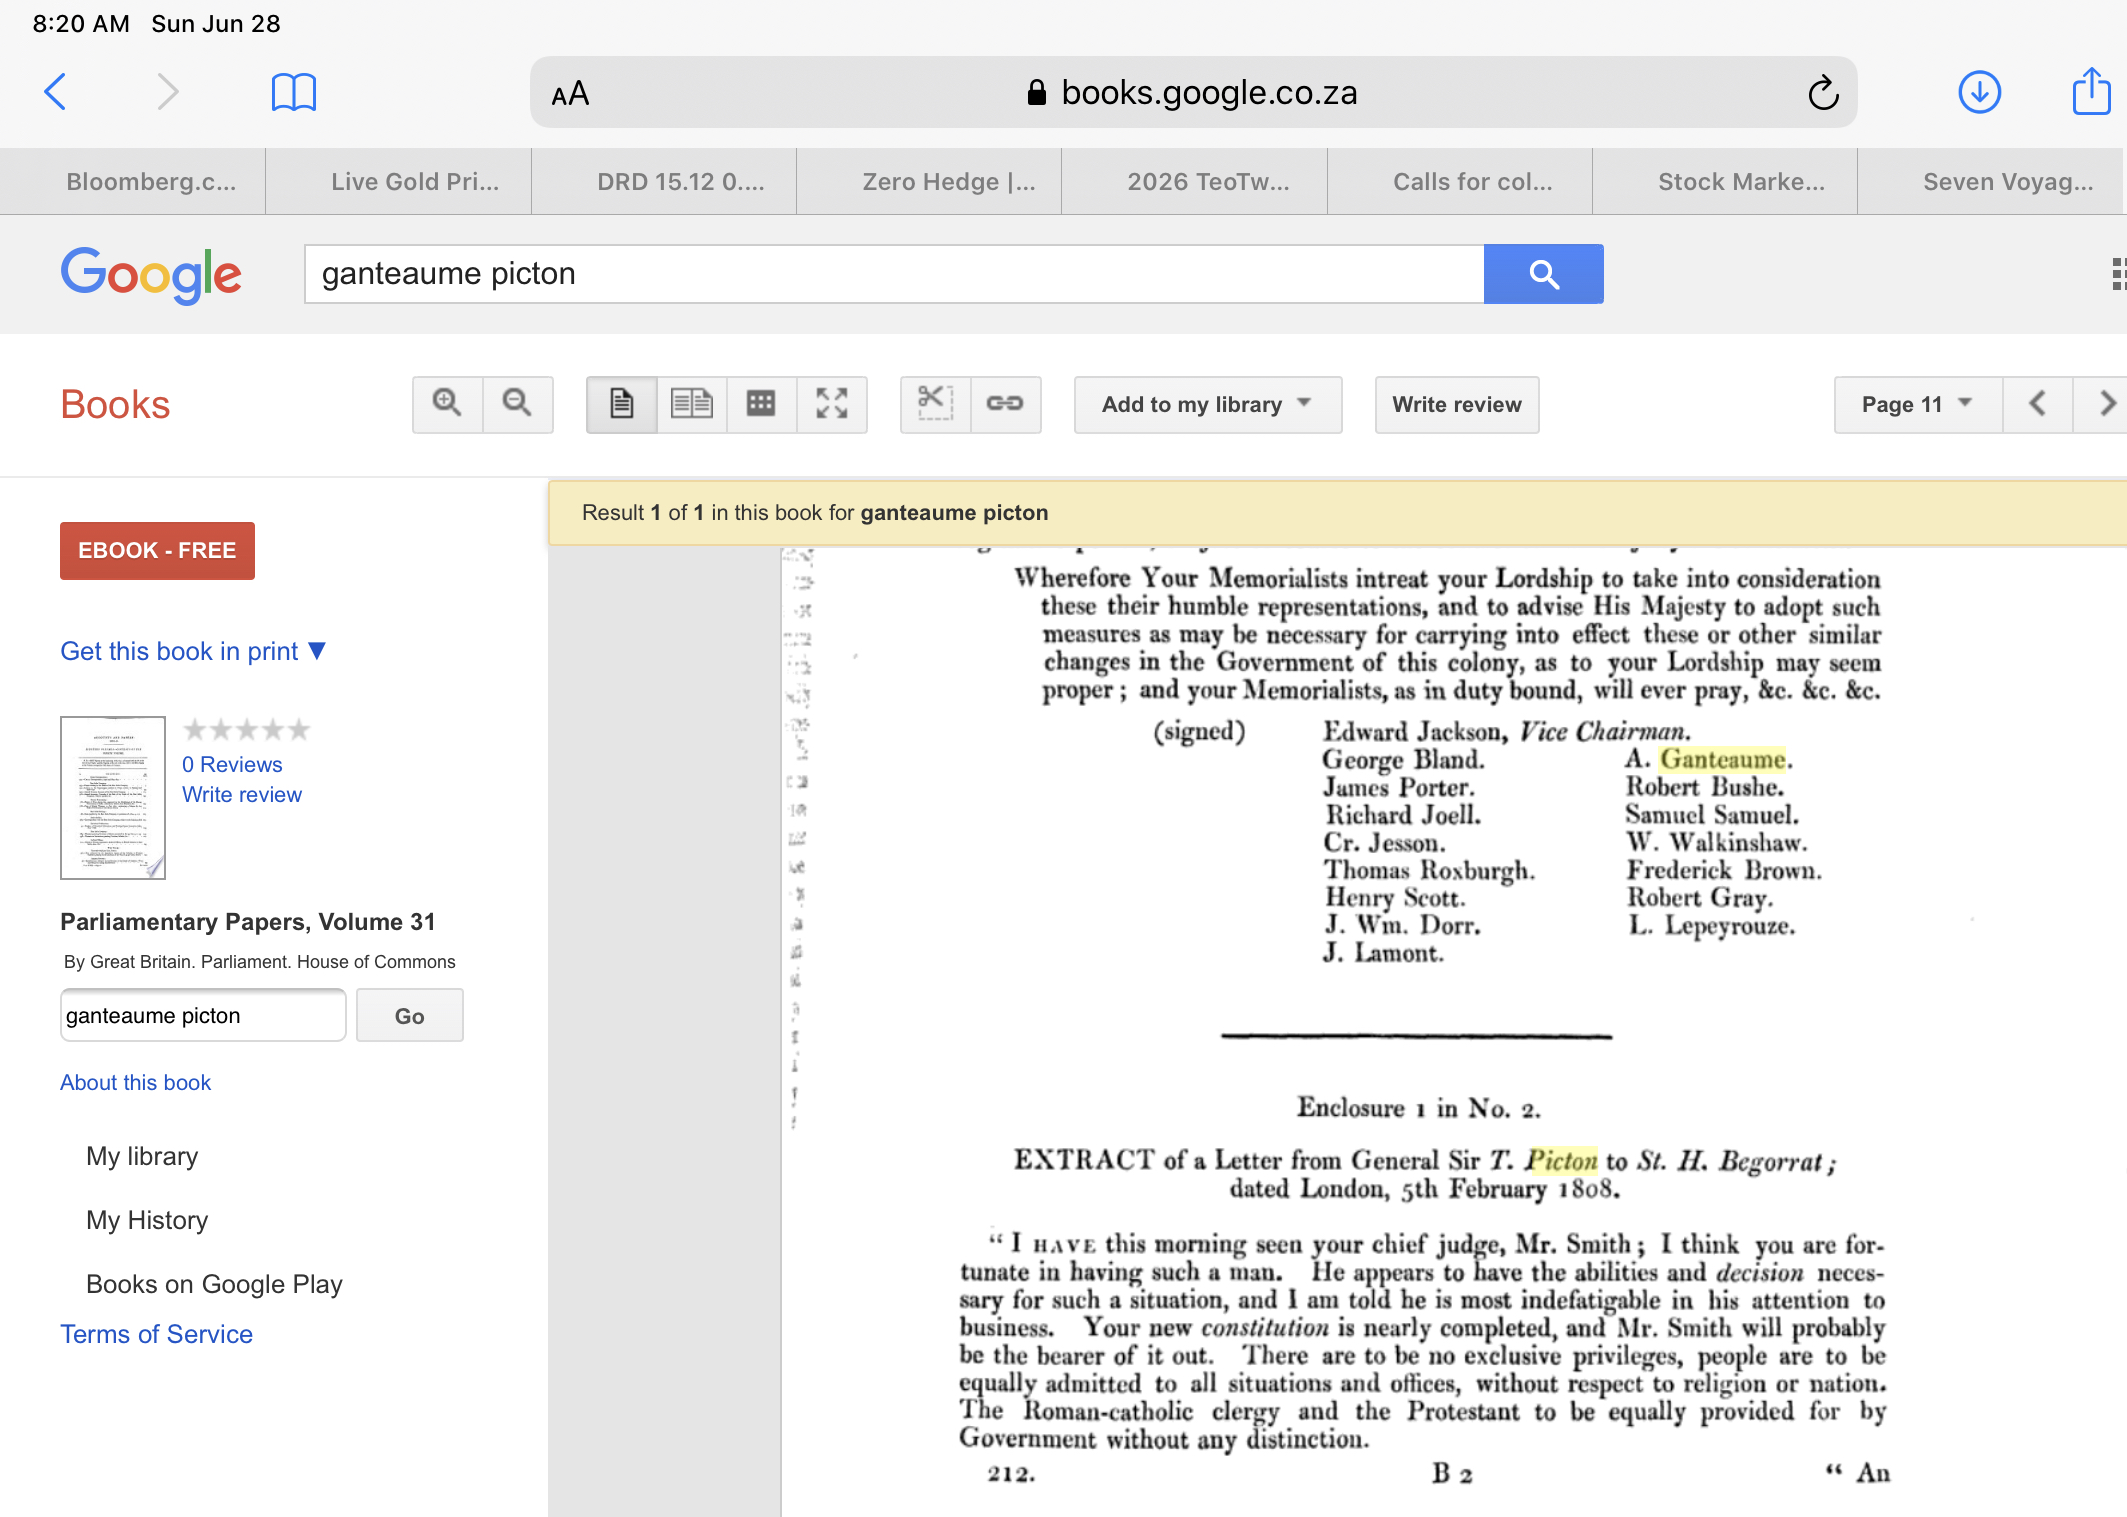Open About this book link

coord(135,1082)
